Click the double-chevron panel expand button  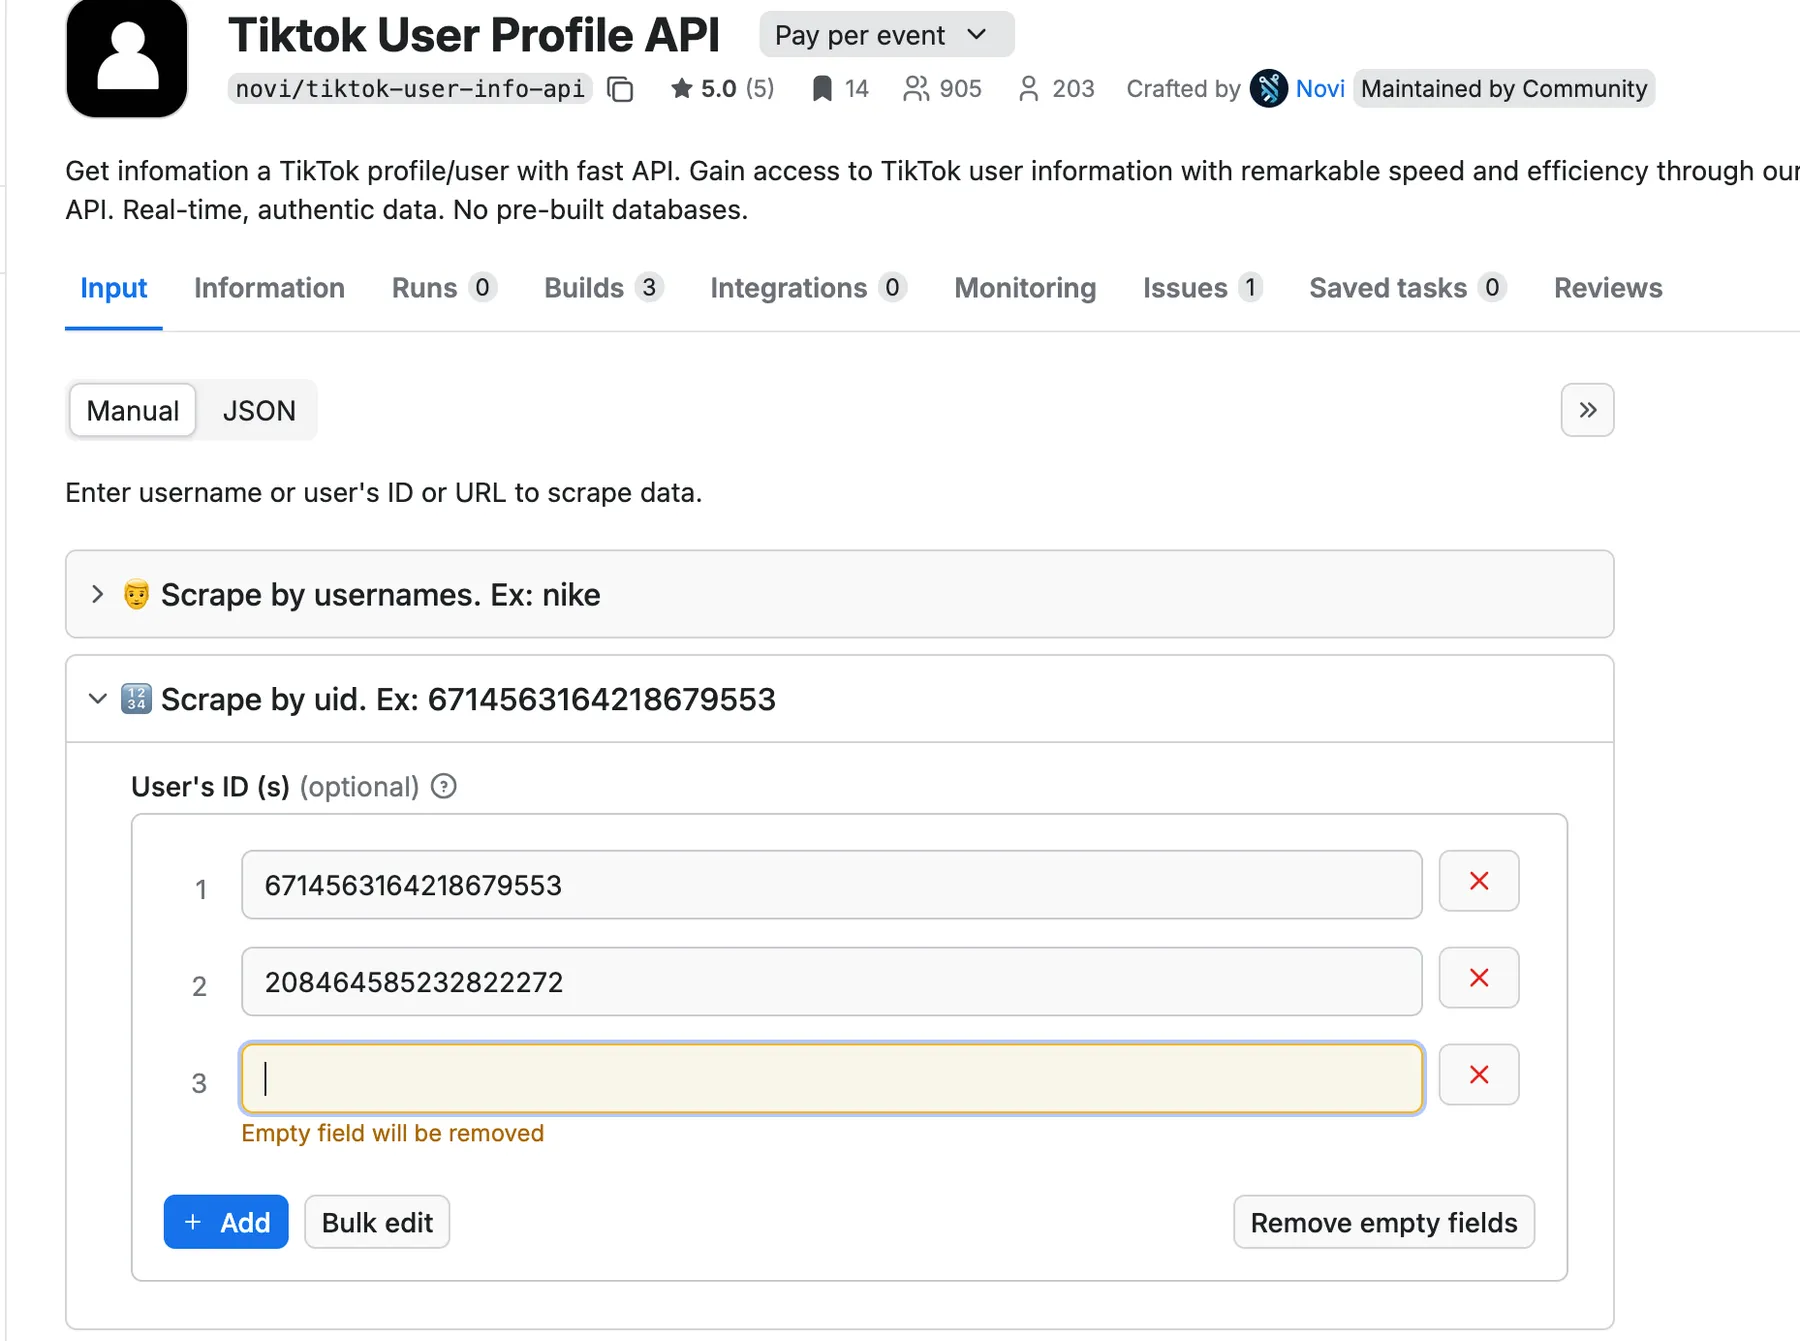[1587, 410]
